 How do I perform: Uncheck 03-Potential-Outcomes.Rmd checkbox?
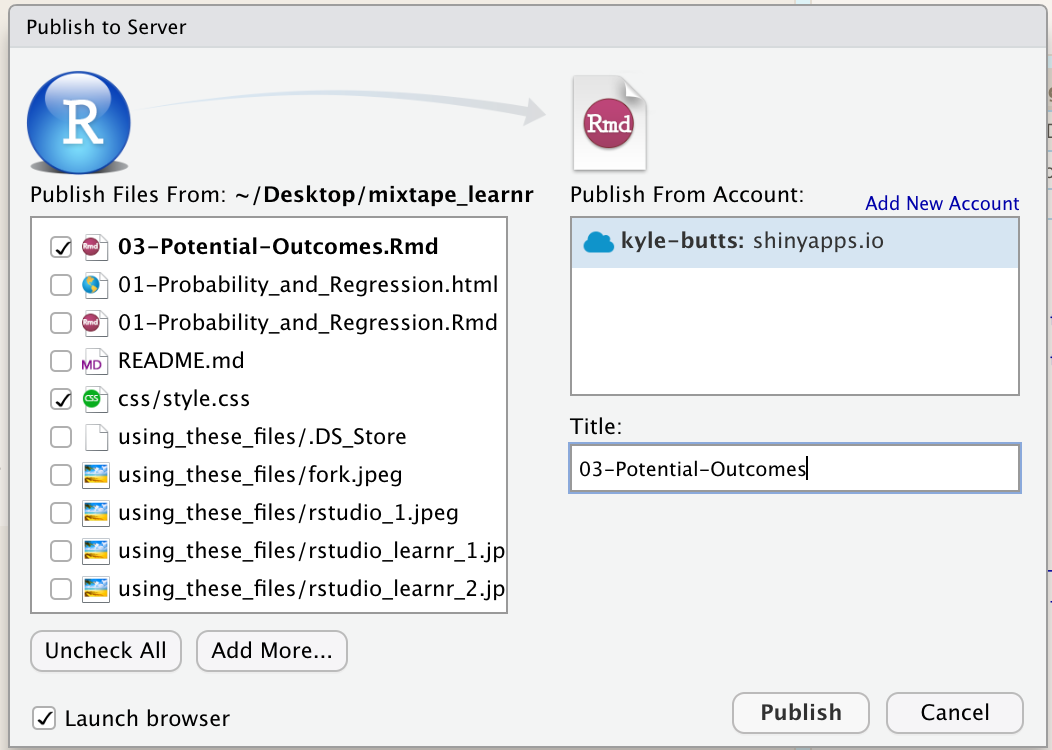(61, 248)
